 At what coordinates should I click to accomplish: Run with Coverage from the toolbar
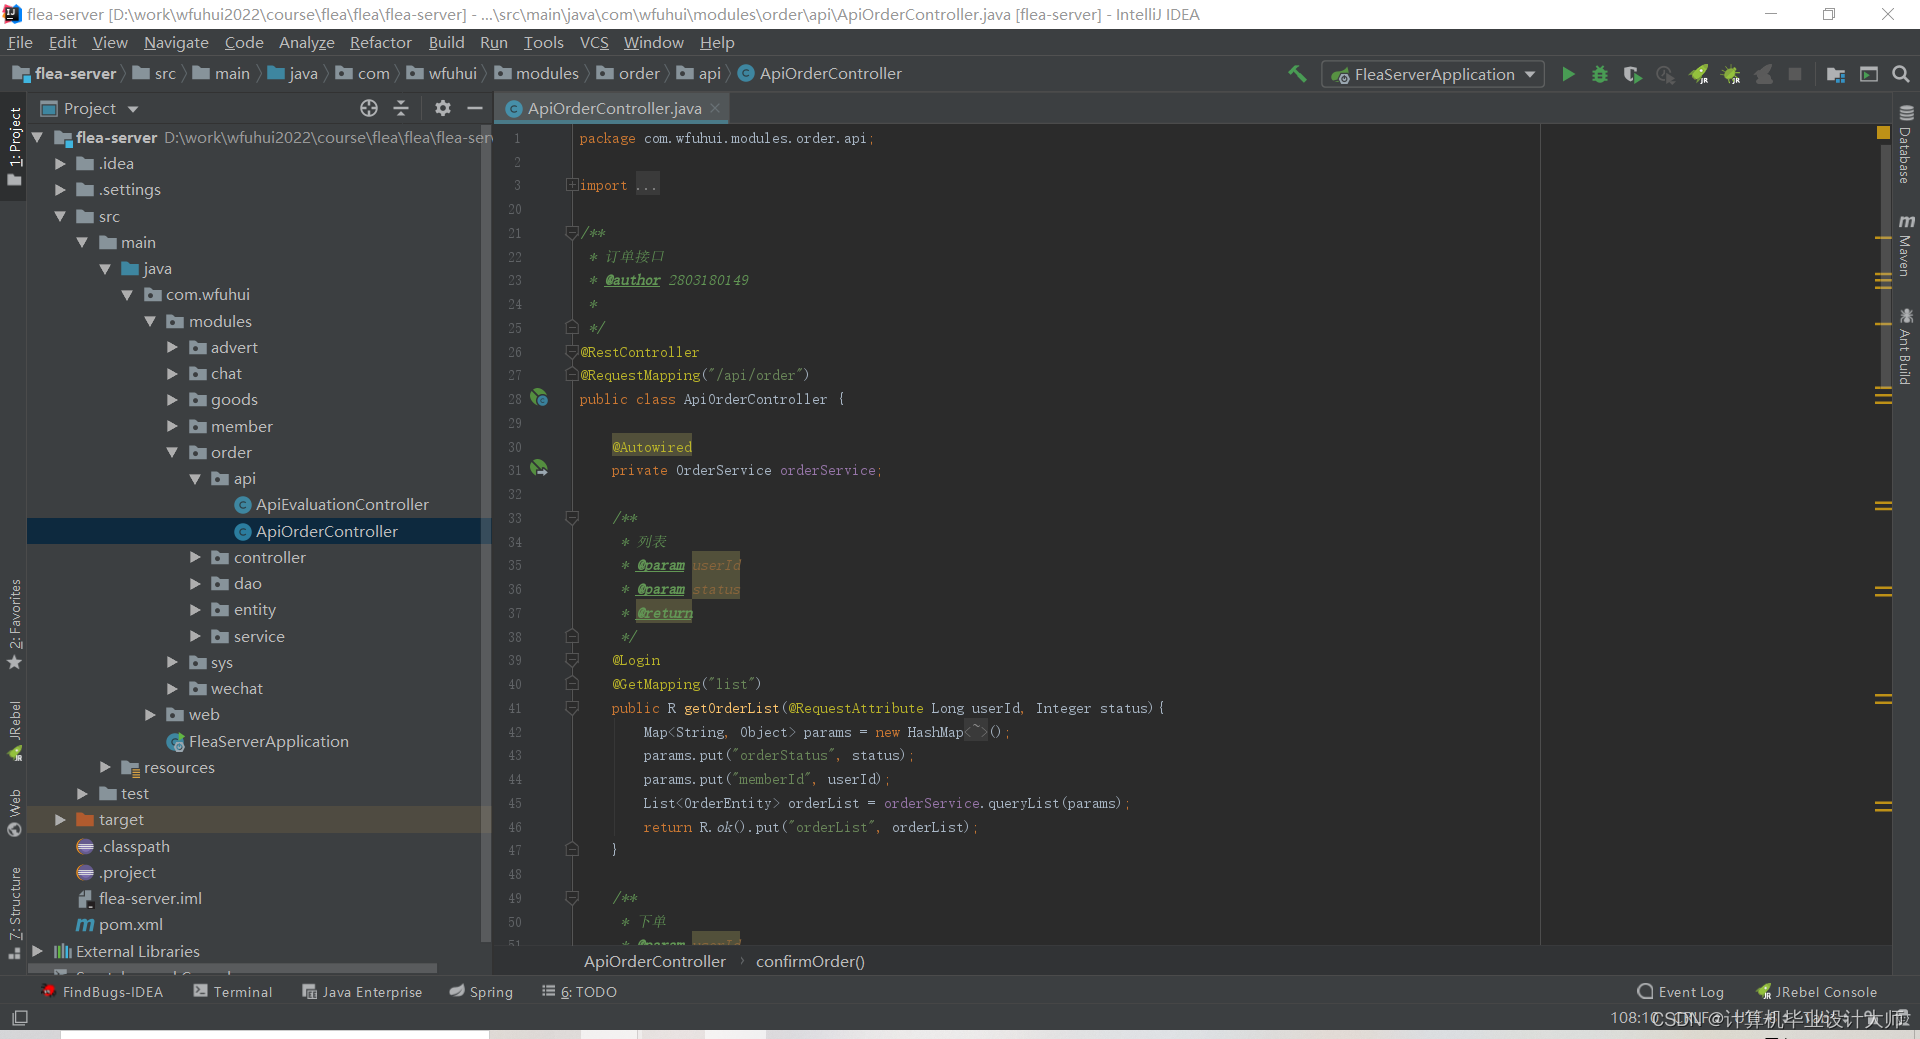1633,74
